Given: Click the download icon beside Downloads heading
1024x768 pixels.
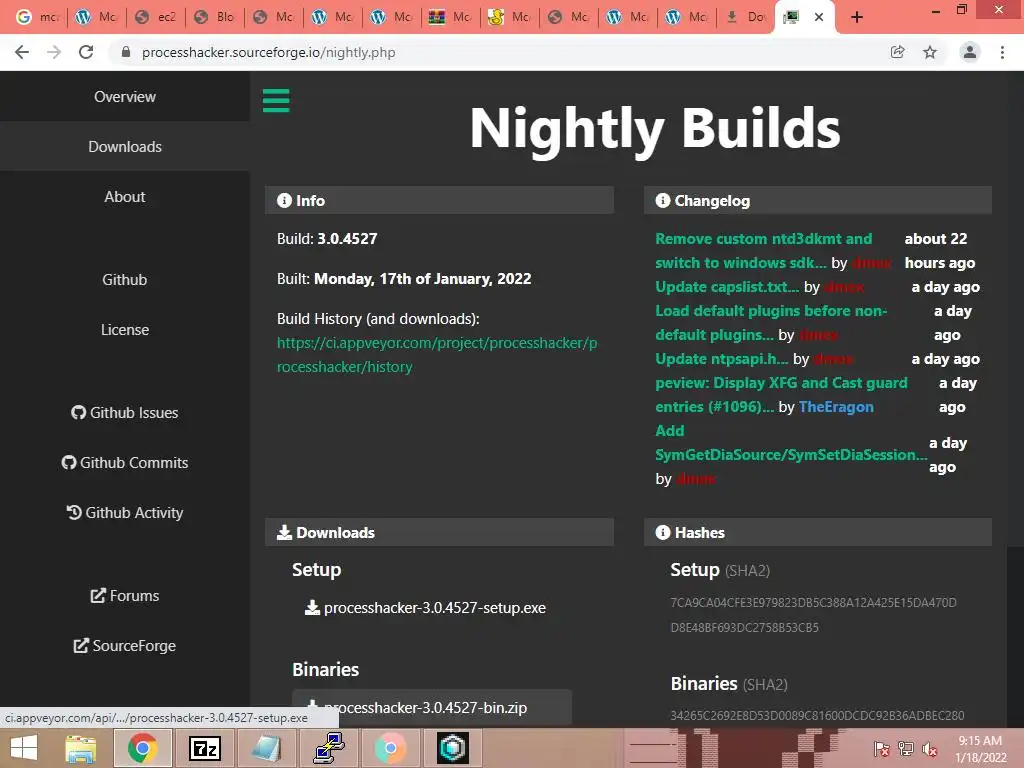Looking at the screenshot, I should point(284,532).
